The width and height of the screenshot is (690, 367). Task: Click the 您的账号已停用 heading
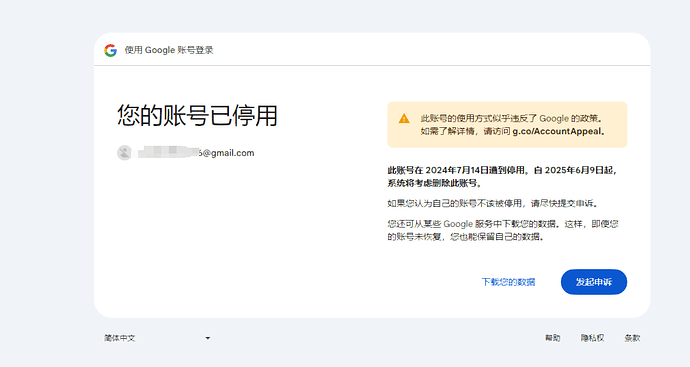coord(197,116)
